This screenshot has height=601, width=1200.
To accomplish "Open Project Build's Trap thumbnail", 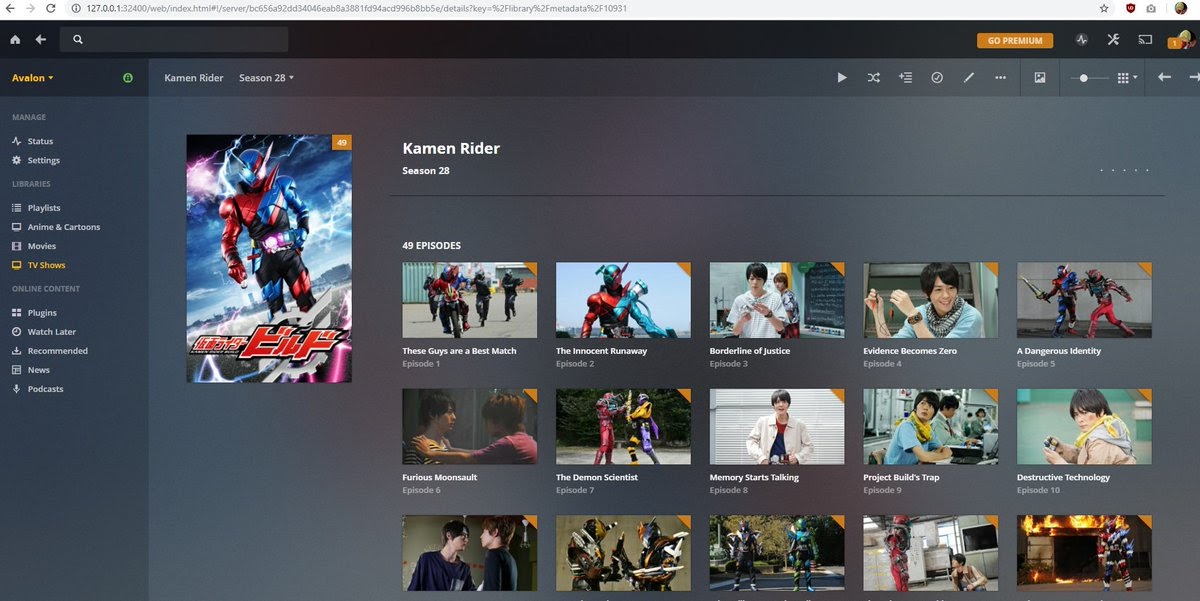I will [931, 427].
